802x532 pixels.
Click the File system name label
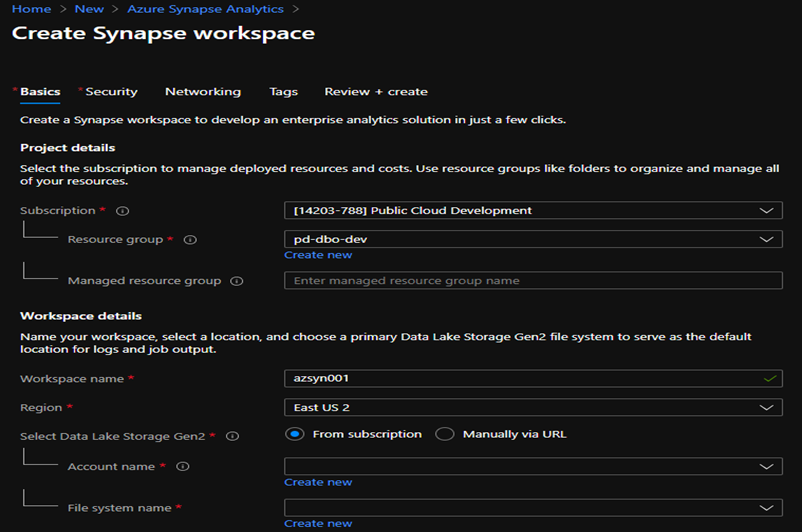tap(119, 508)
